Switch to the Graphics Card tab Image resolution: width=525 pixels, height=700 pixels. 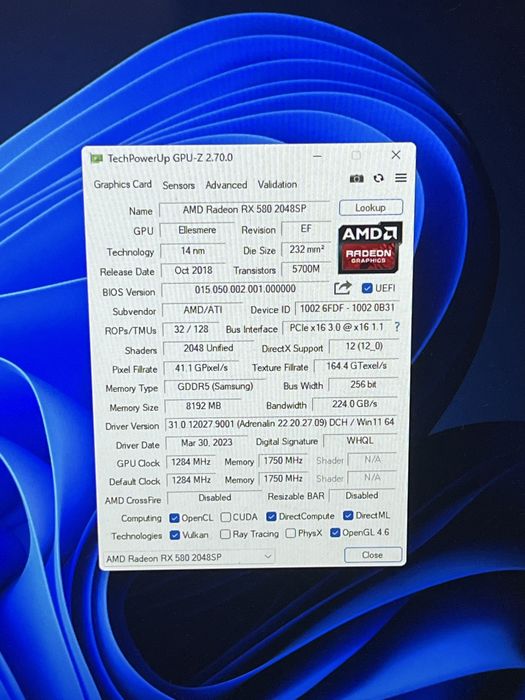click(122, 184)
